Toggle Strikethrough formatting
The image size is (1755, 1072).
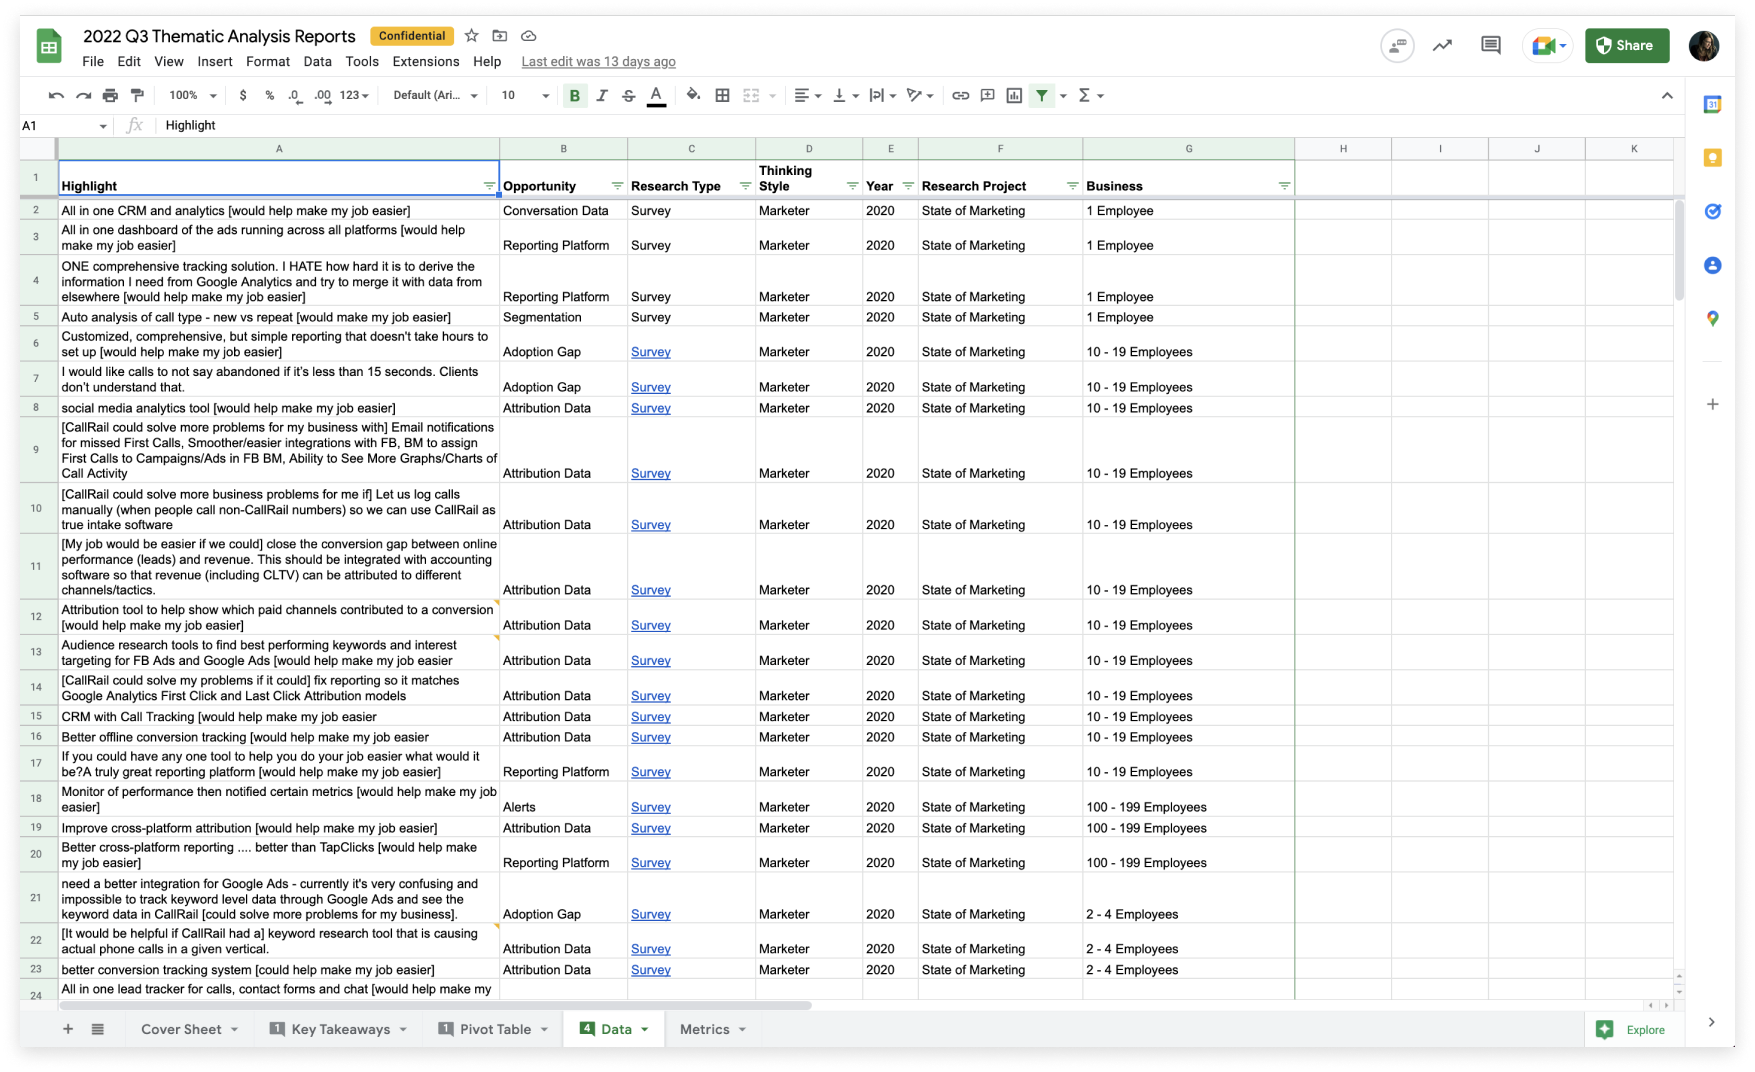629,96
